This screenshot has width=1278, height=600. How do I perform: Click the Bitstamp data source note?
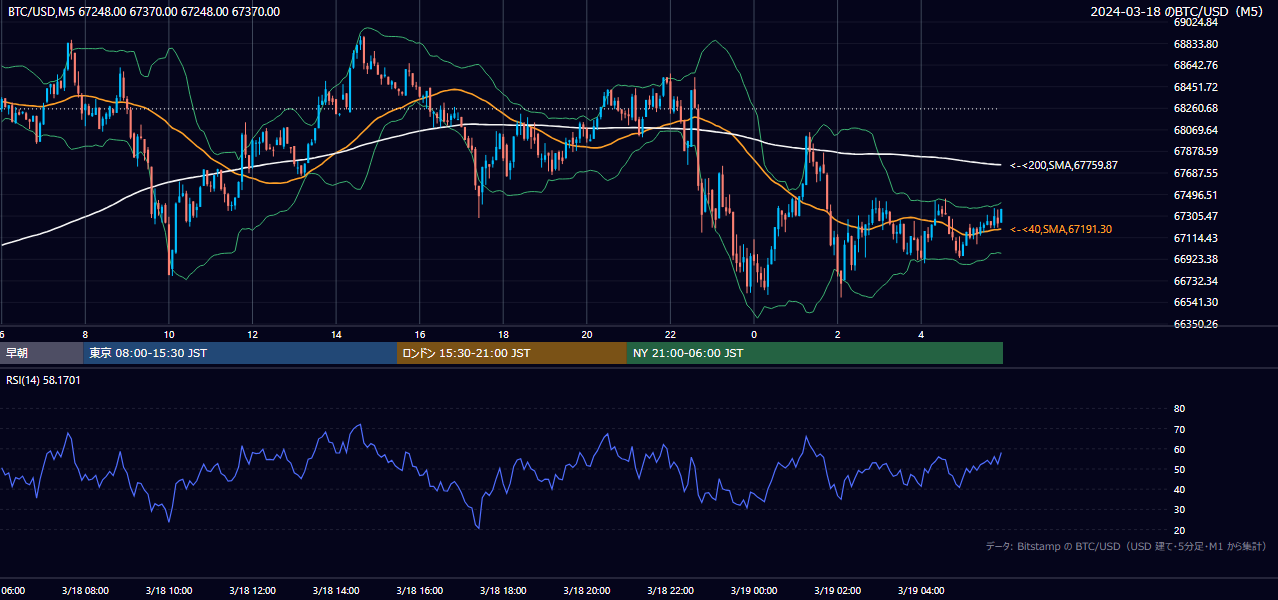pyautogui.click(x=1126, y=547)
